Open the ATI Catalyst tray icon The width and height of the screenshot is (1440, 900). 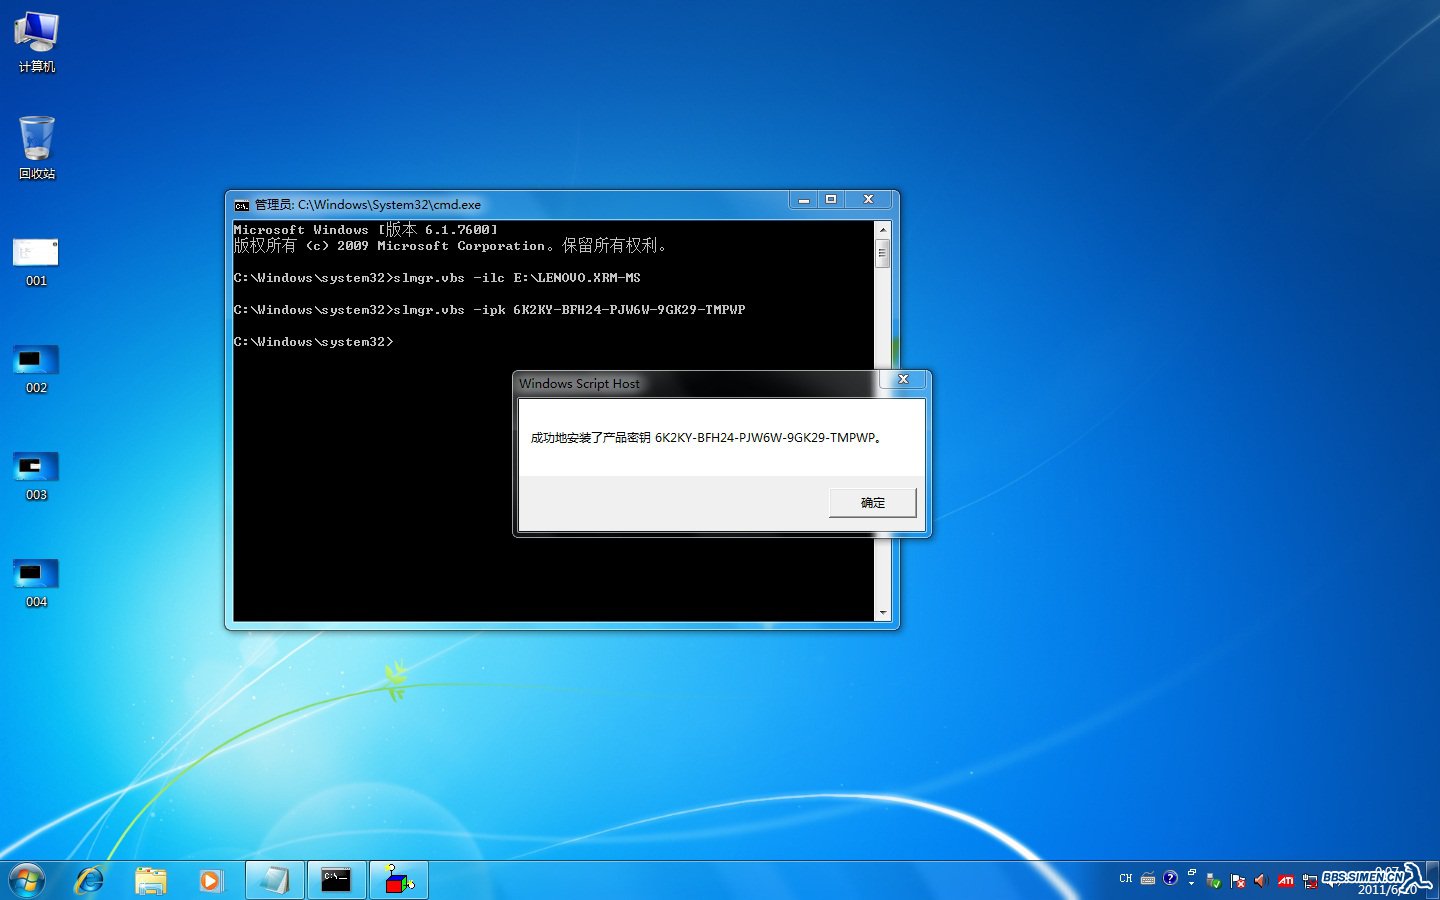click(x=1286, y=881)
